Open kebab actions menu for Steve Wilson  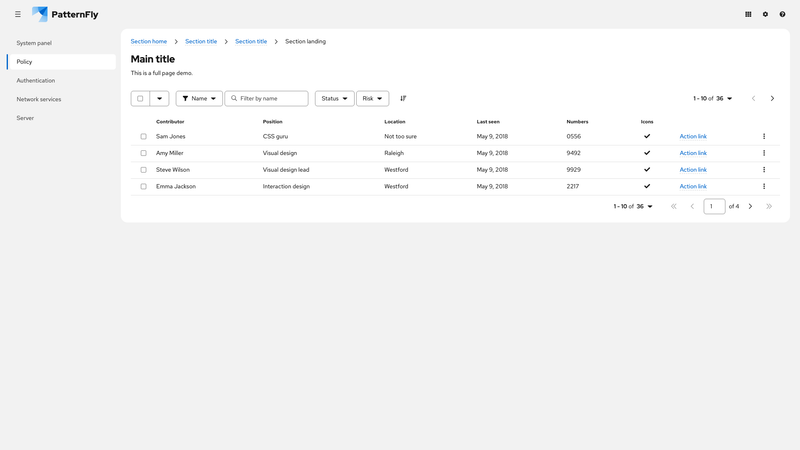pyautogui.click(x=764, y=169)
